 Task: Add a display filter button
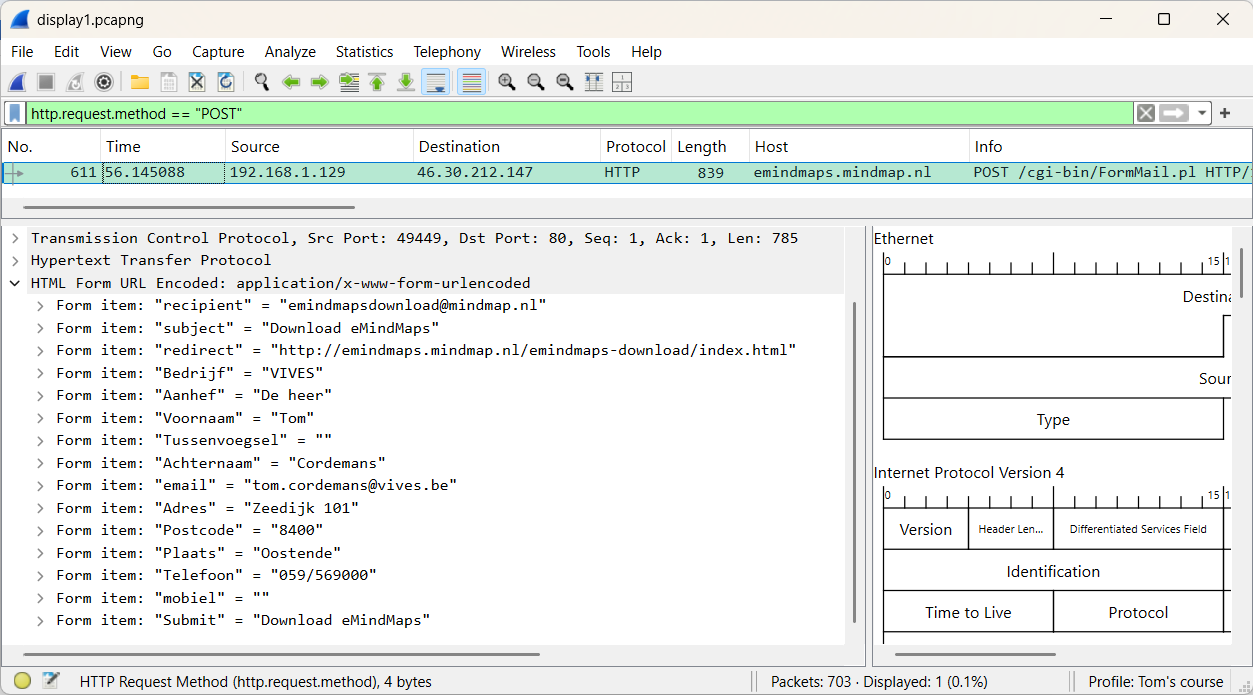click(1225, 114)
